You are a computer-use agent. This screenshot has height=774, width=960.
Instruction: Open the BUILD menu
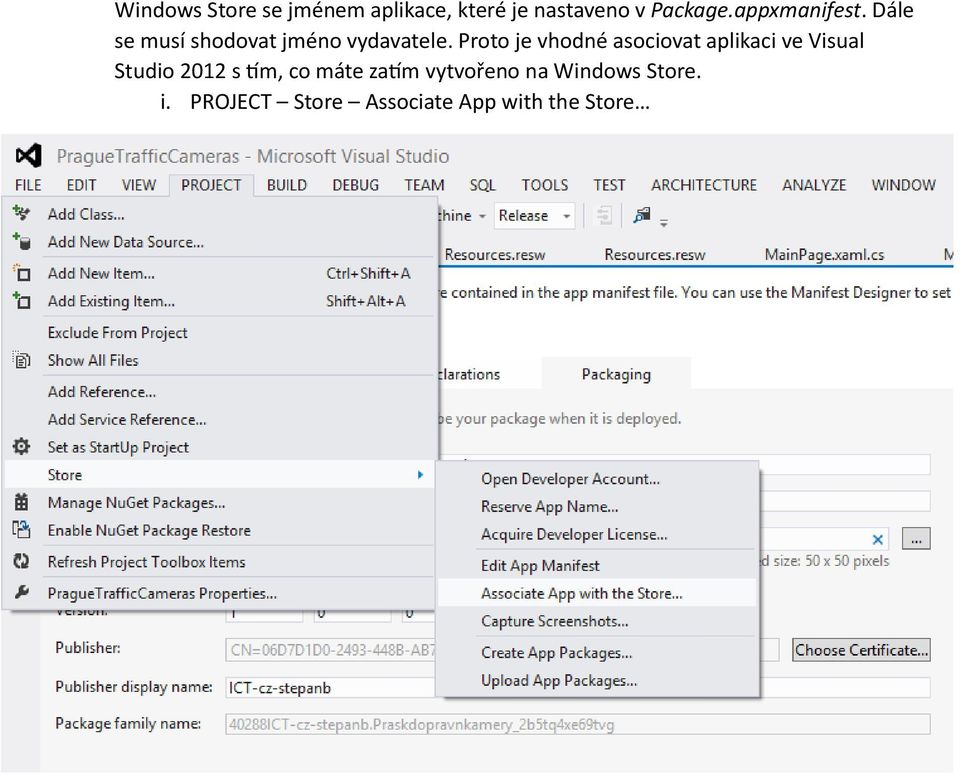tap(287, 185)
